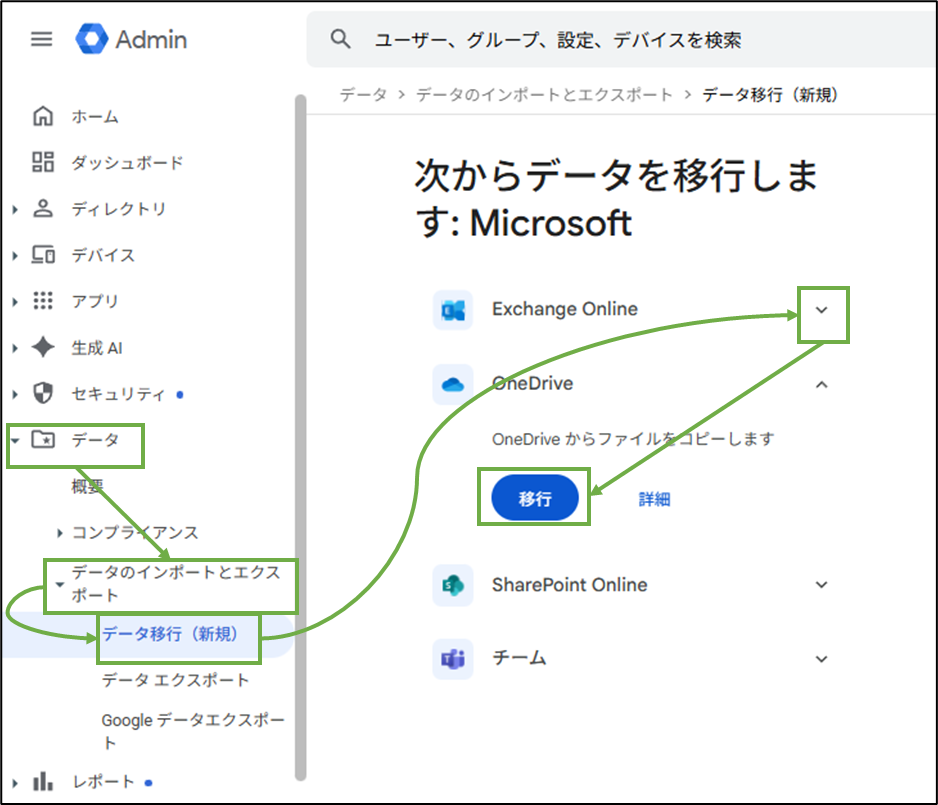Expand the アプリ menu arrow
The image size is (938, 805).
click(x=15, y=301)
